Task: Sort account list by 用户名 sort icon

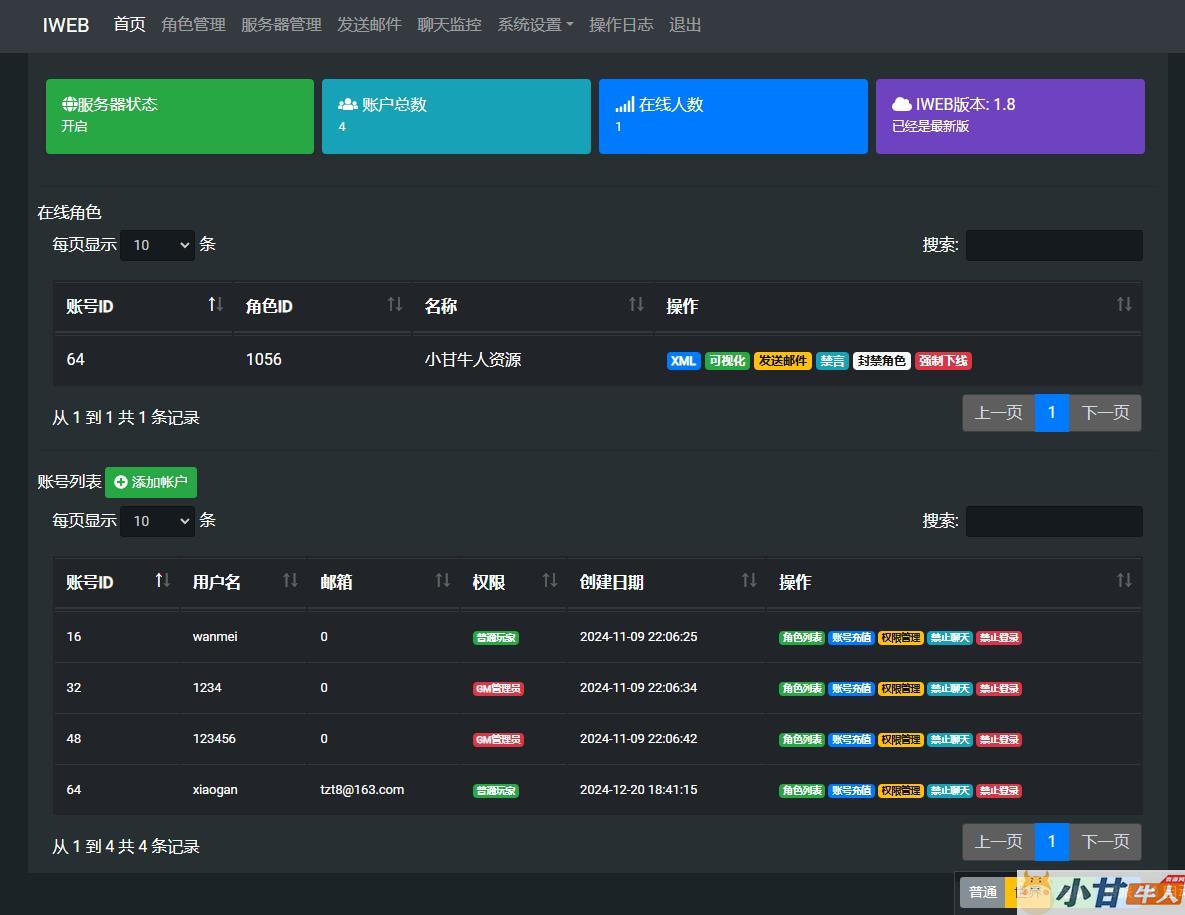Action: click(290, 581)
